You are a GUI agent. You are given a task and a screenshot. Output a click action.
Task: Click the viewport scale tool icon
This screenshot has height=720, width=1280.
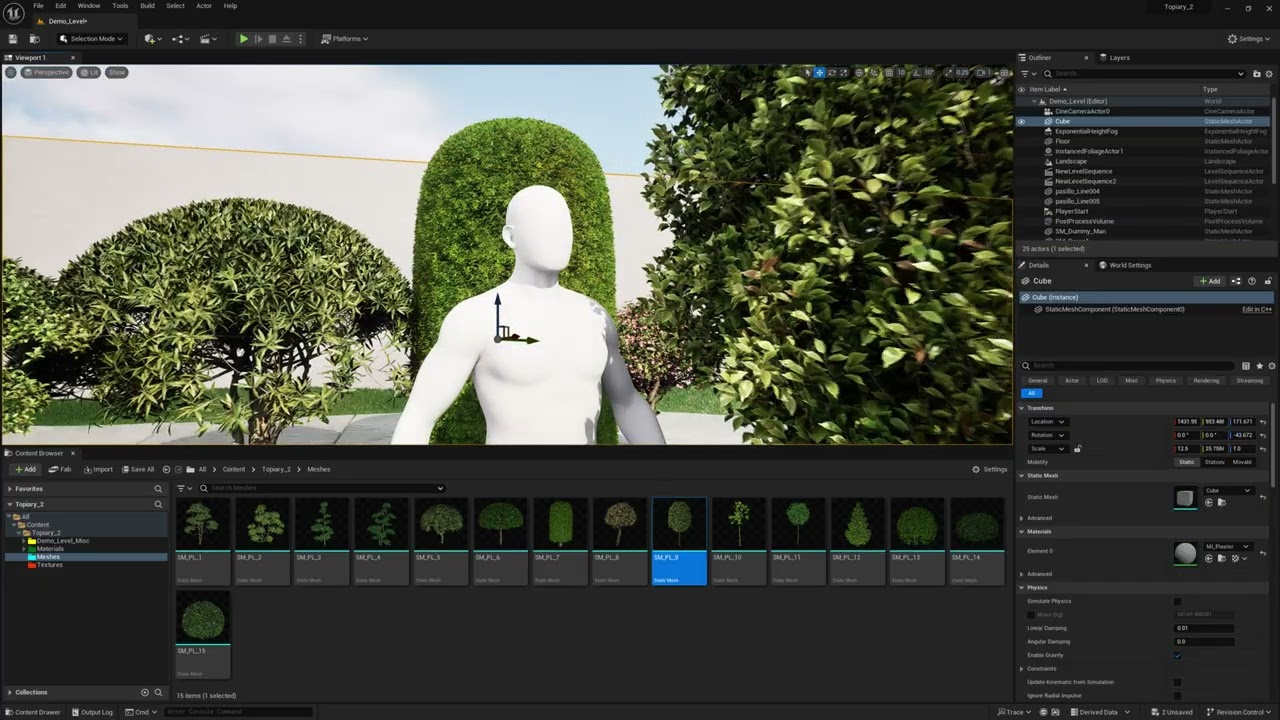point(843,72)
